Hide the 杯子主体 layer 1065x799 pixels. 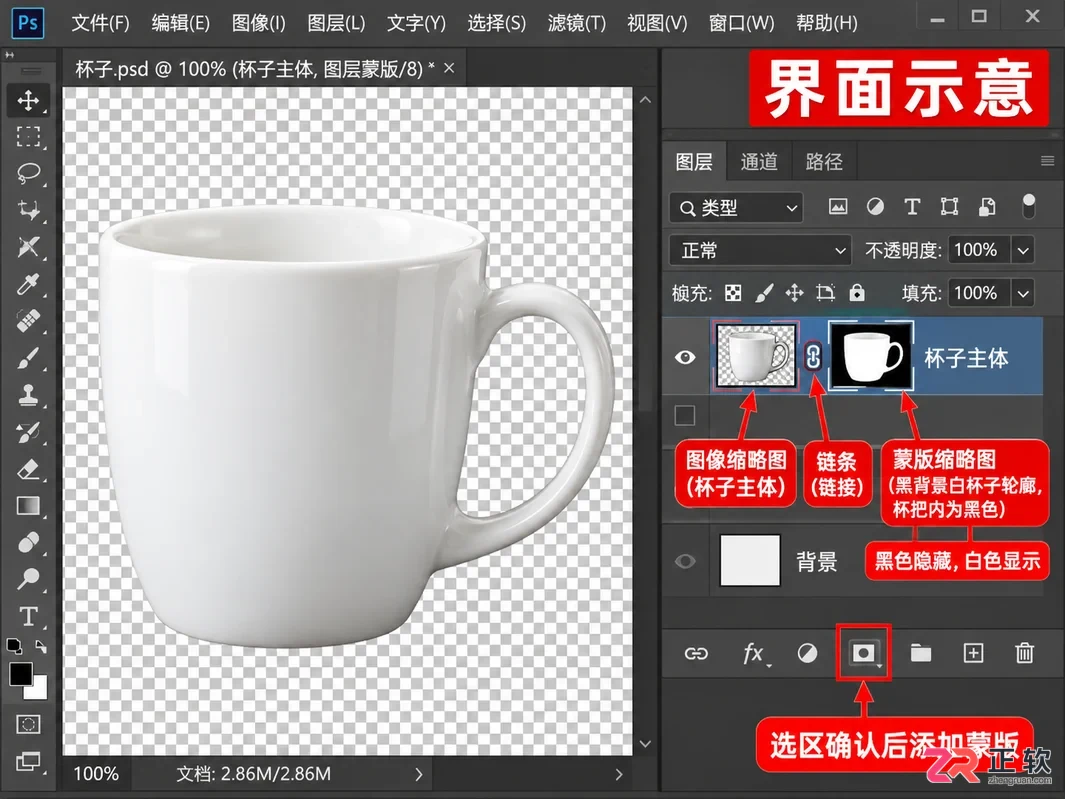685,357
